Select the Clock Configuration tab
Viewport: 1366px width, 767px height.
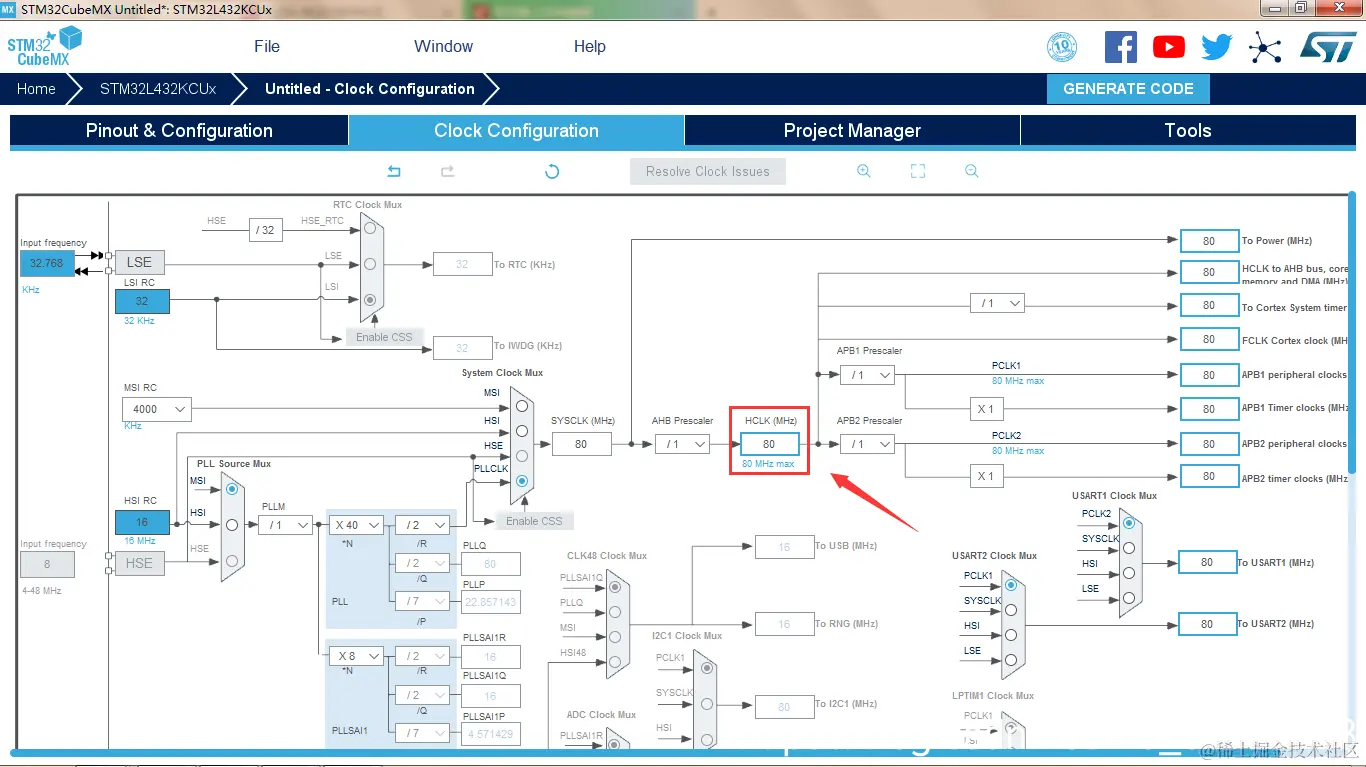(516, 131)
